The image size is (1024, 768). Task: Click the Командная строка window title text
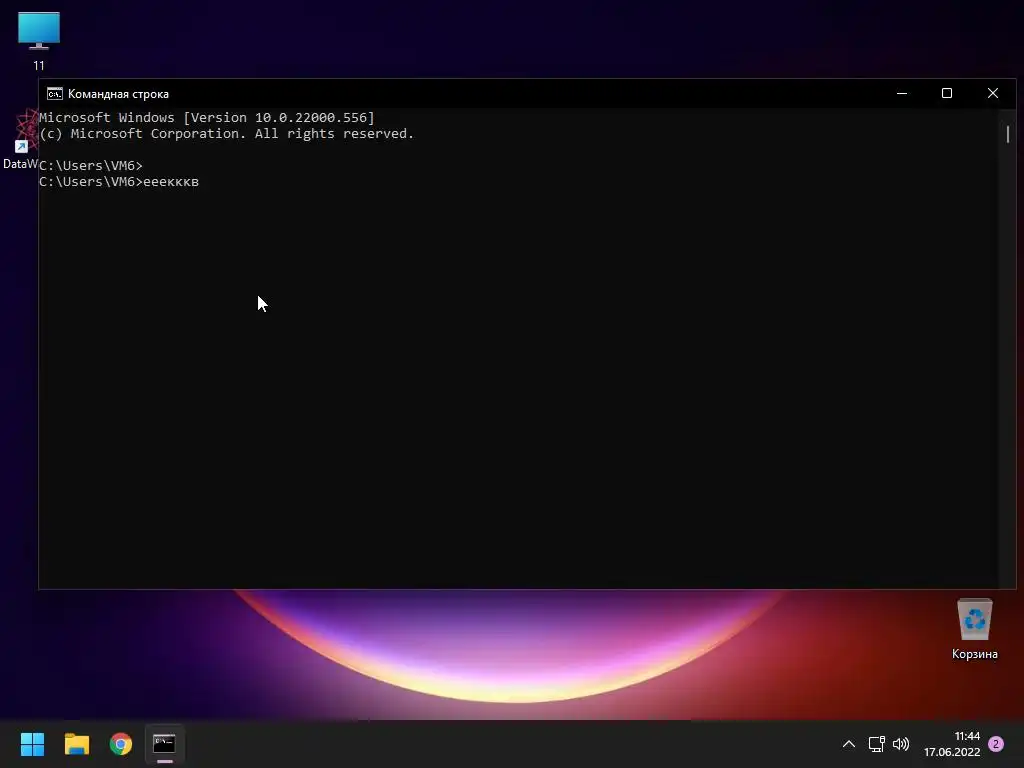pos(118,94)
